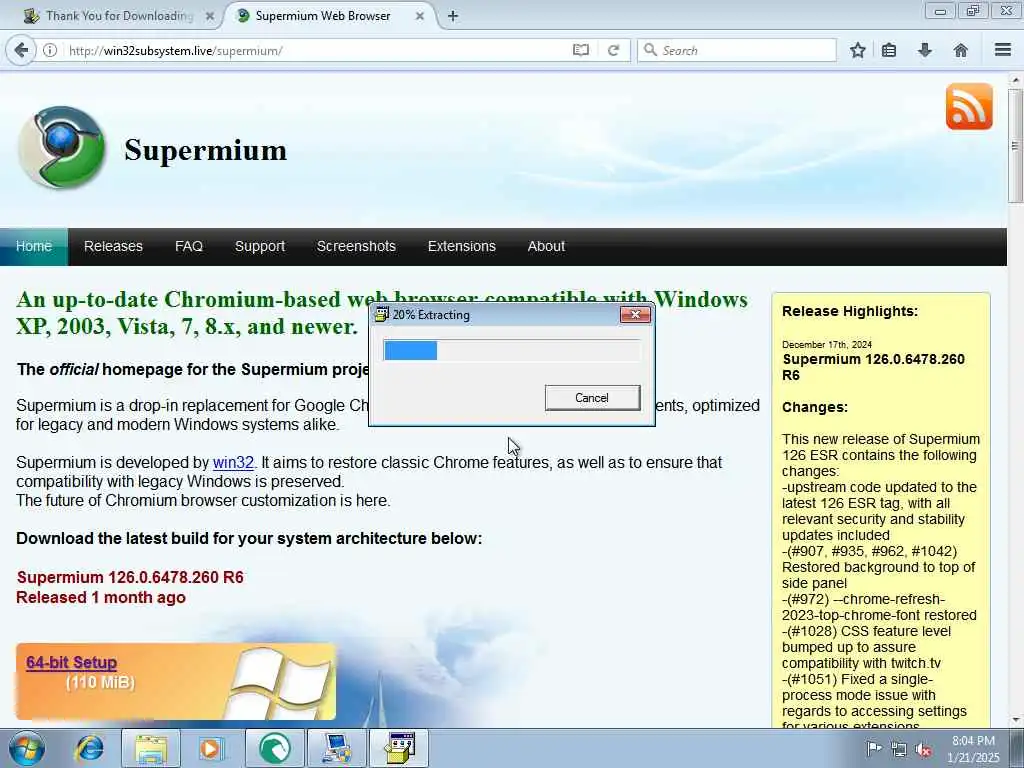Reload the page with refresh icon
This screenshot has height=768, width=1024.
coord(613,50)
